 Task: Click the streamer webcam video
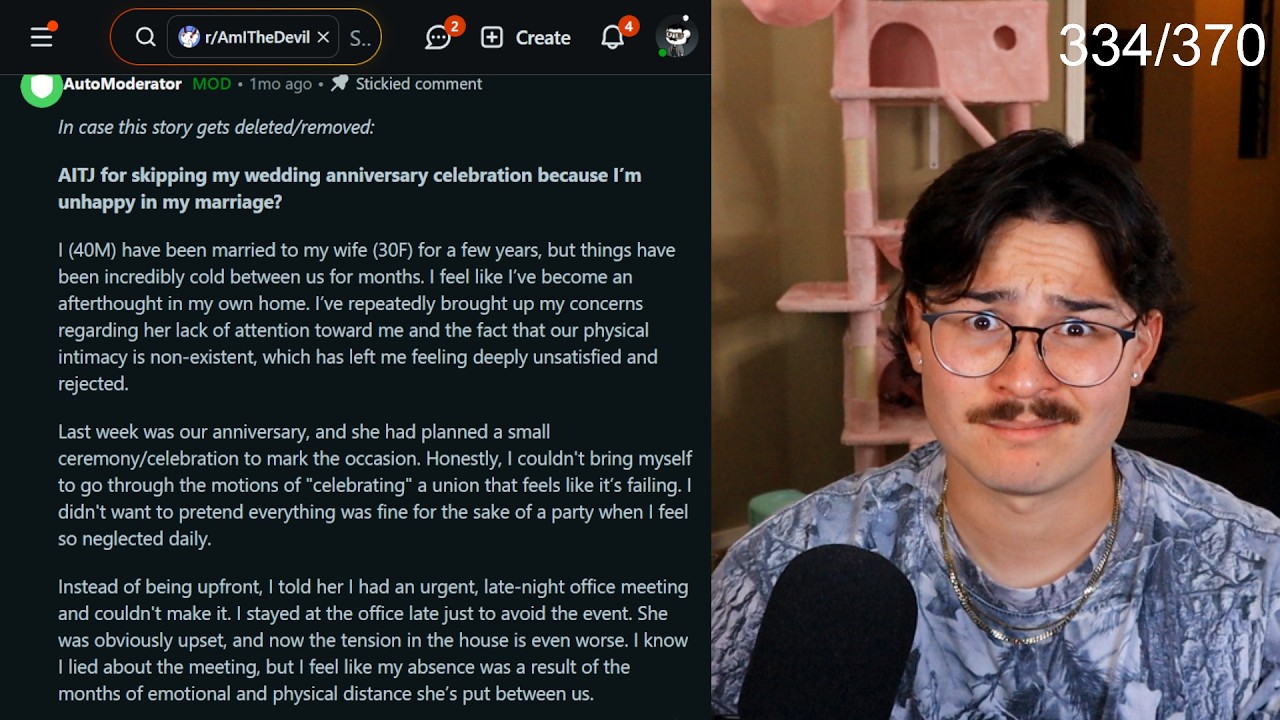pos(996,360)
